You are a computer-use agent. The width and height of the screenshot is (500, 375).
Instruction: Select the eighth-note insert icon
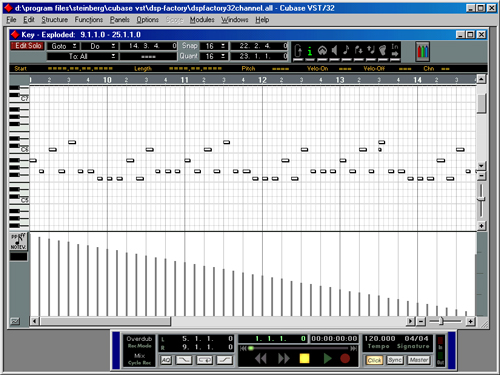coord(346,51)
